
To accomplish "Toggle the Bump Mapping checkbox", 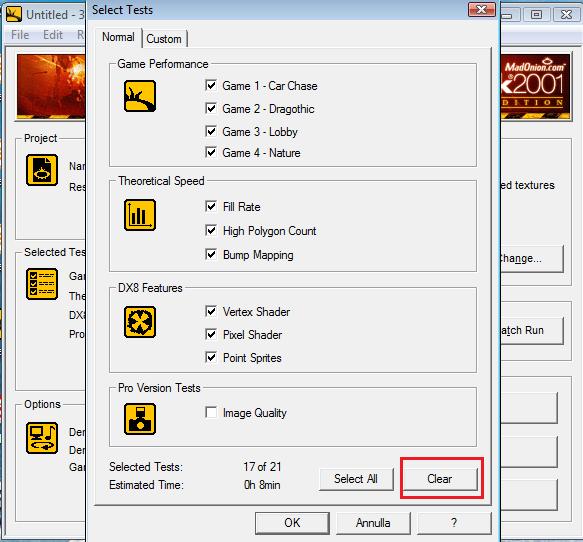I will click(x=211, y=254).
